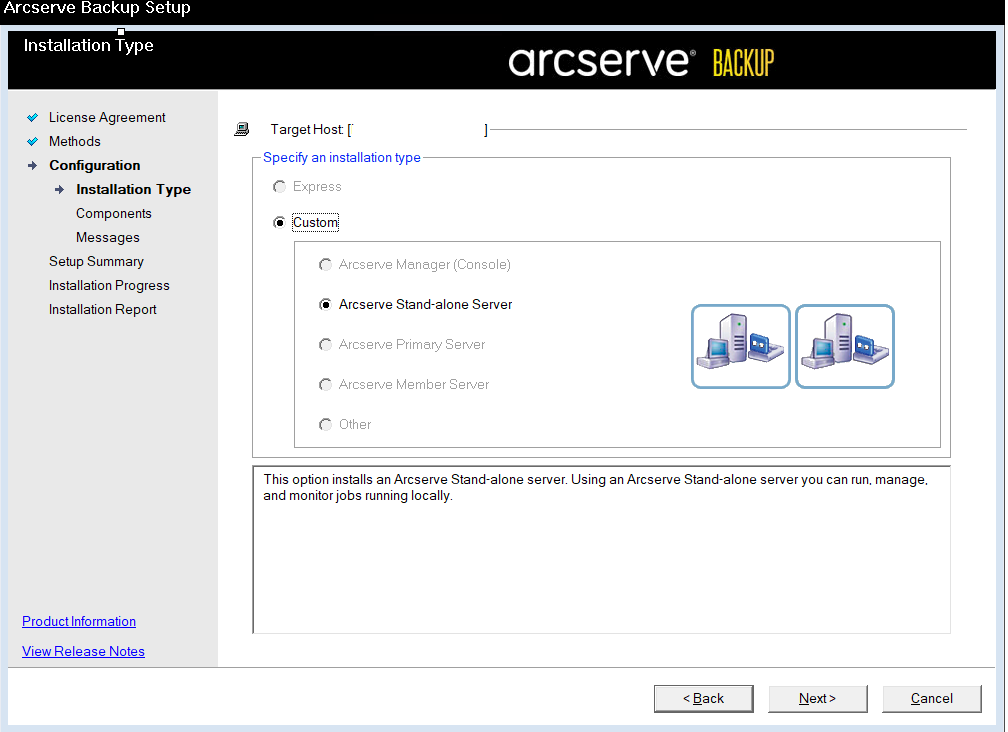Select the Other installation option
1008x732 pixels.
pyautogui.click(x=325, y=424)
